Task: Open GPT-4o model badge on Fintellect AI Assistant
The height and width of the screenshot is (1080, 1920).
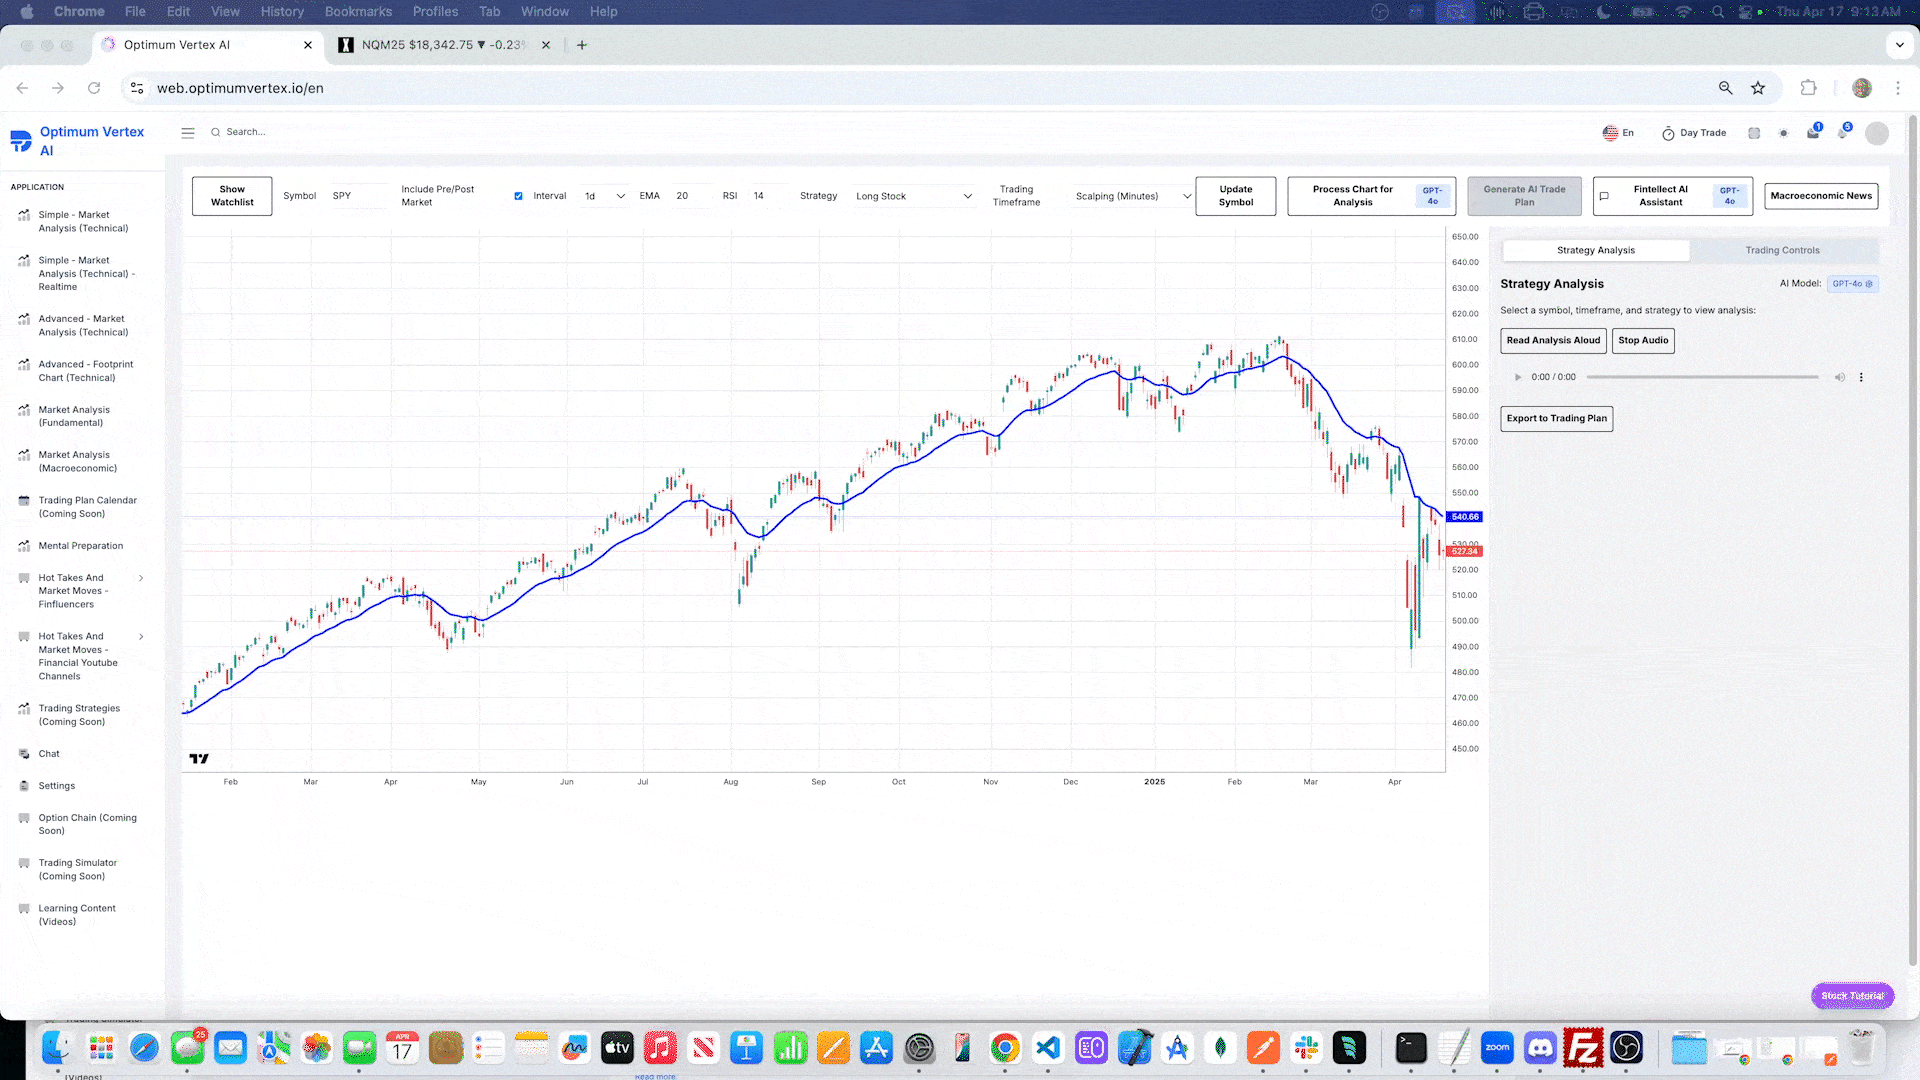Action: tap(1729, 196)
